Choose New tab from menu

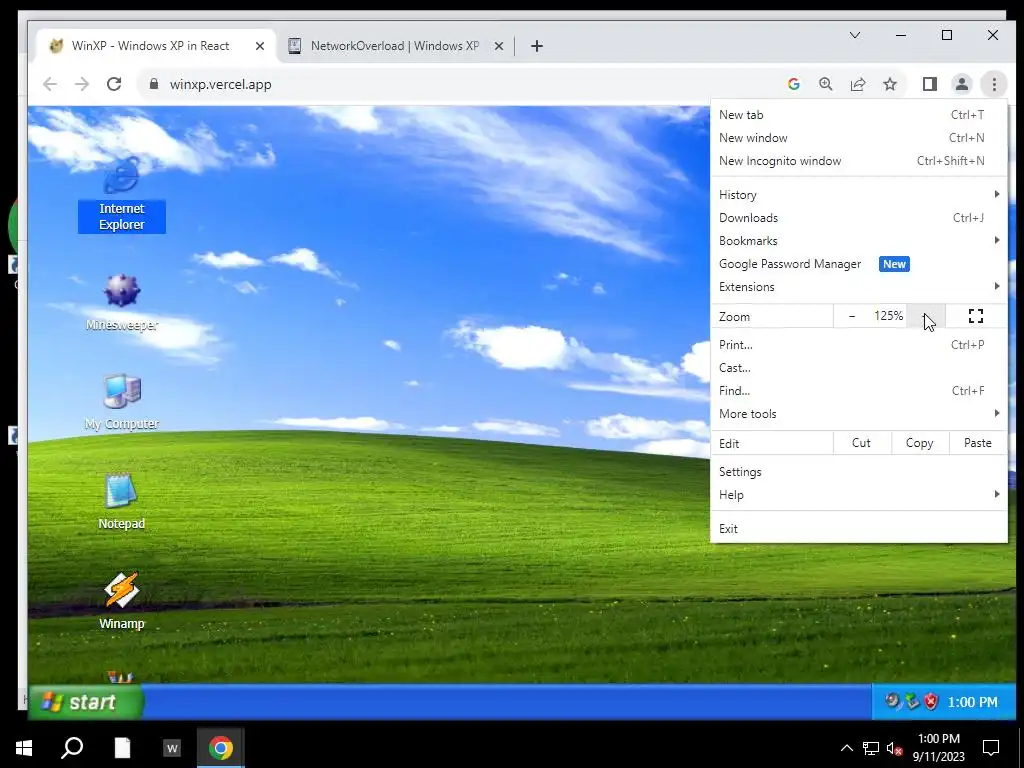pos(859,115)
